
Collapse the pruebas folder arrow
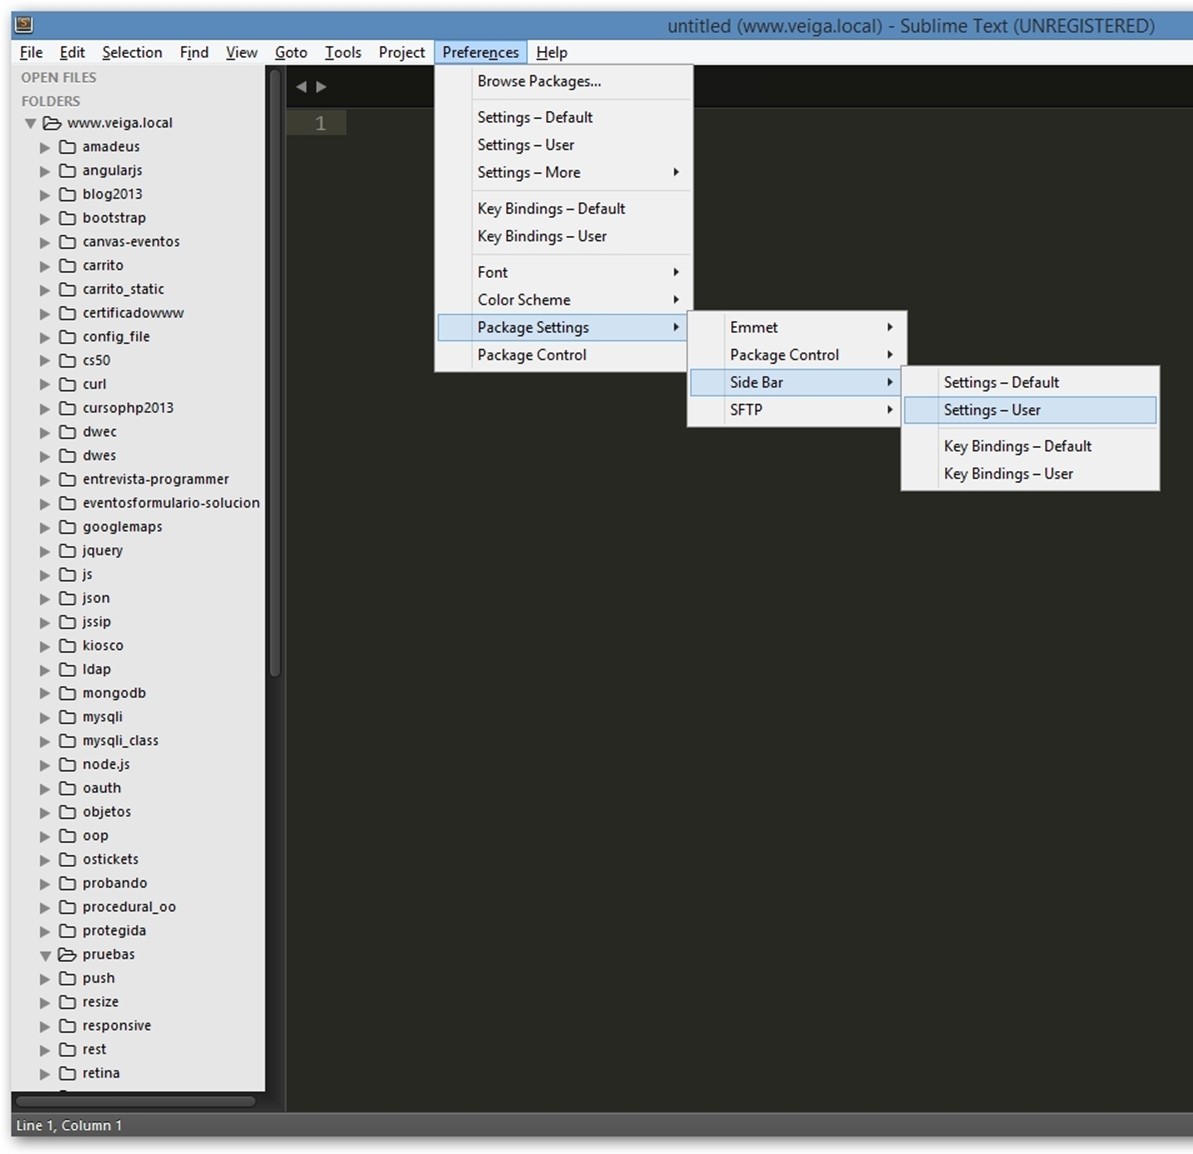(x=45, y=955)
